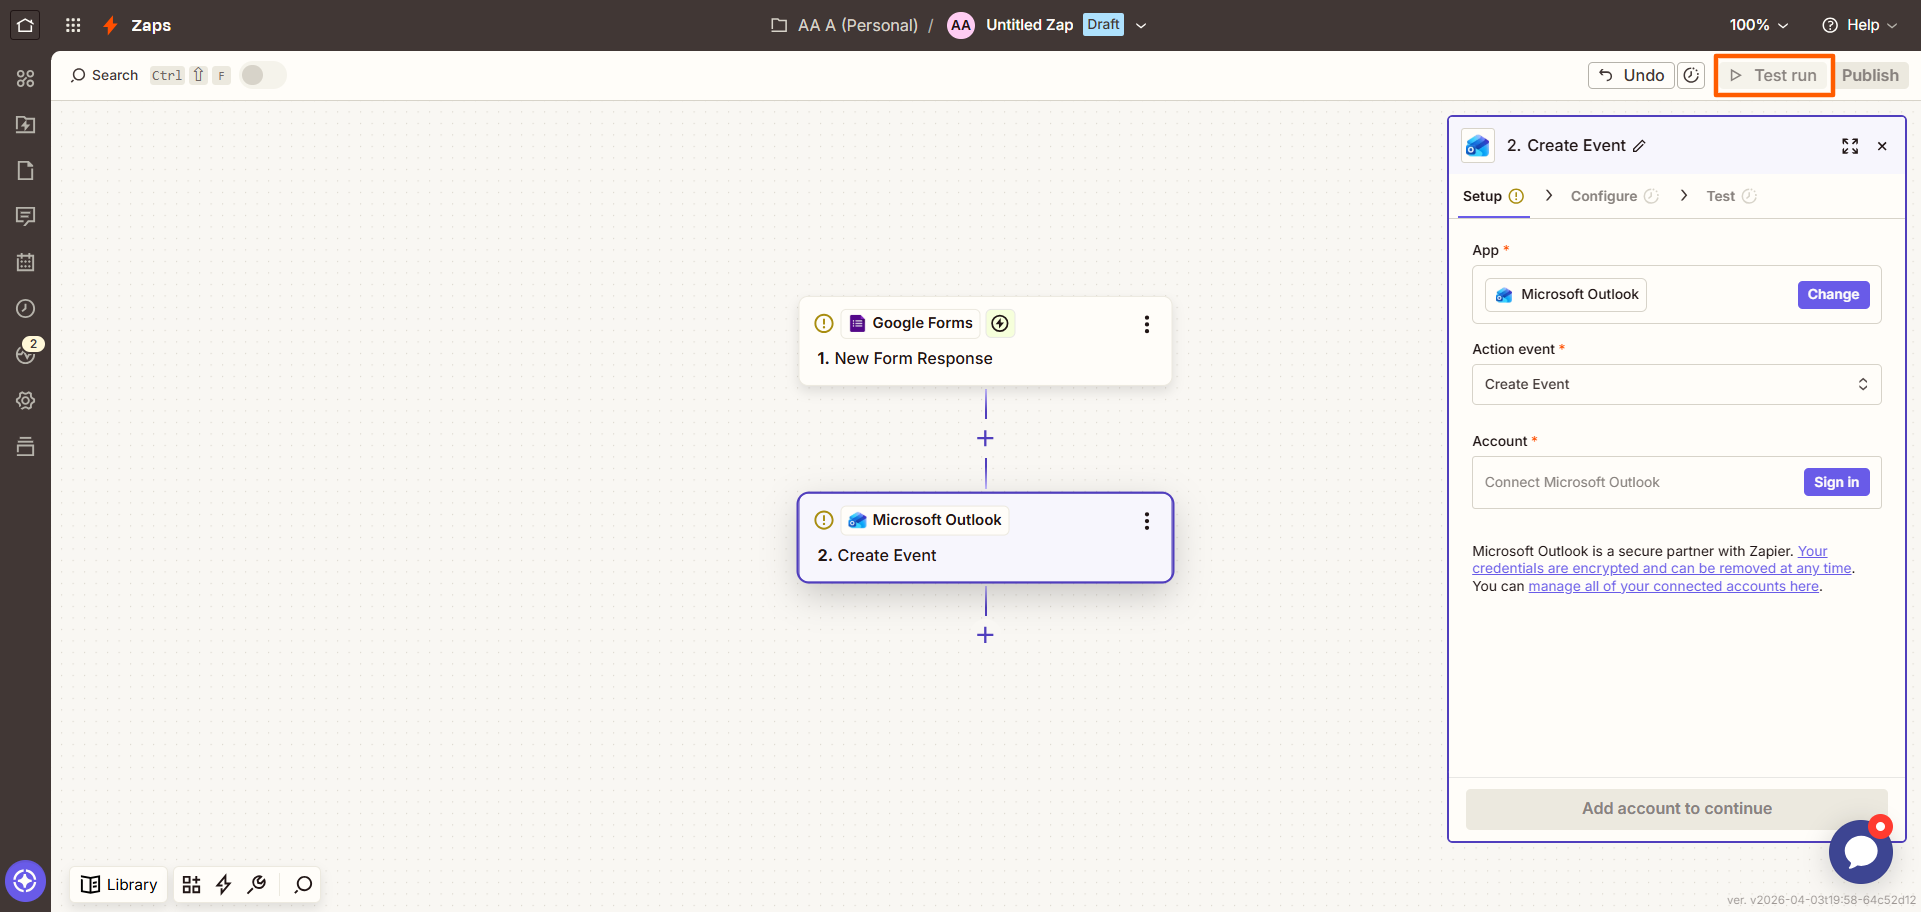Click the AA avatar in the header
This screenshot has height=912, width=1921.
click(961, 25)
